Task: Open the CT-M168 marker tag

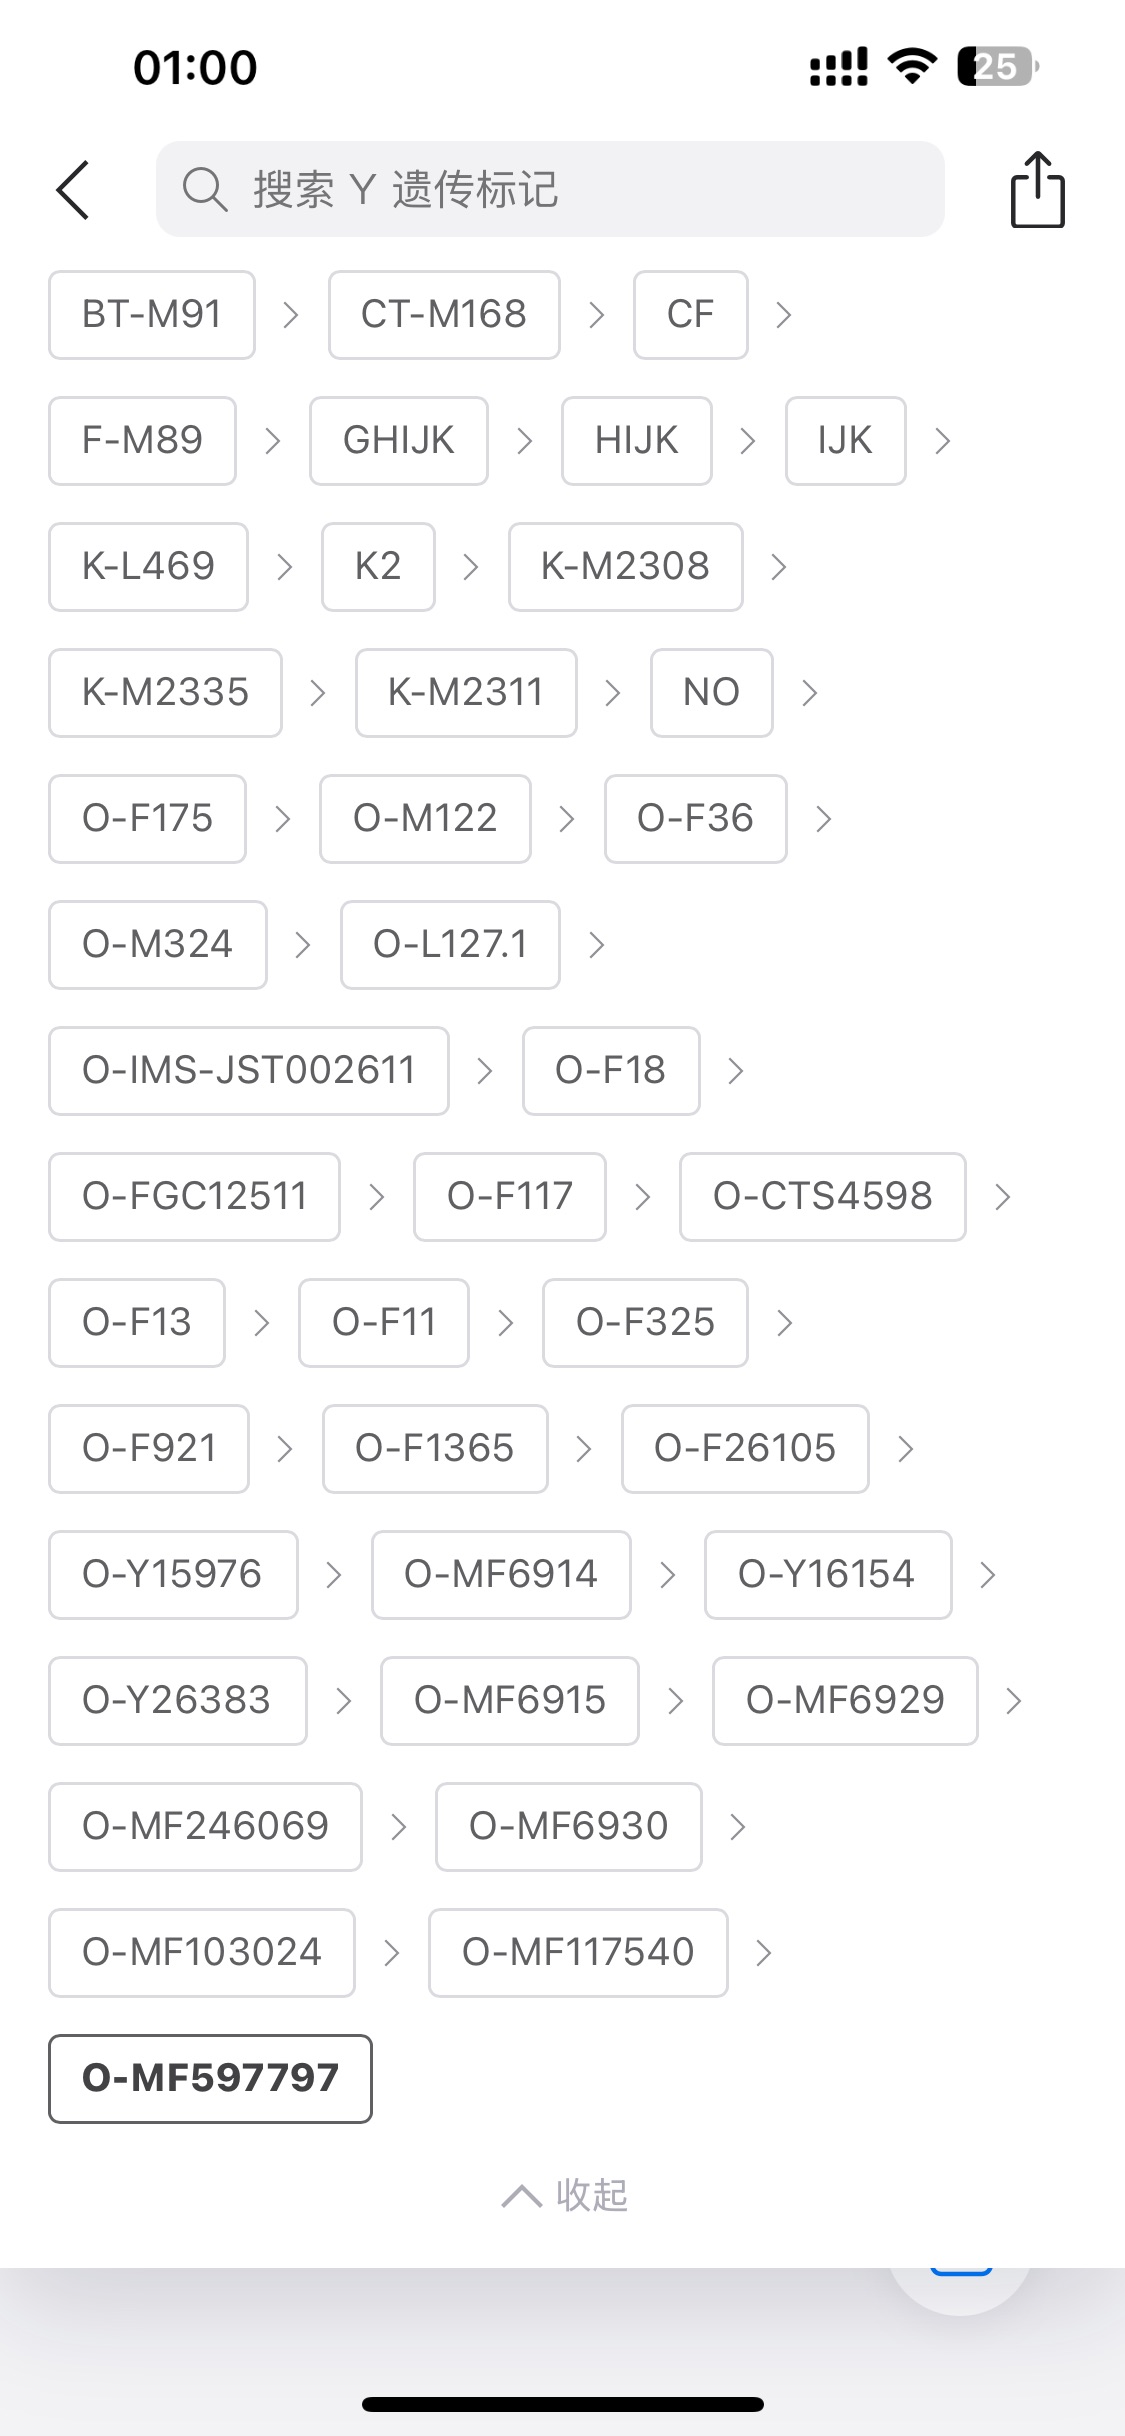Action: tap(444, 315)
